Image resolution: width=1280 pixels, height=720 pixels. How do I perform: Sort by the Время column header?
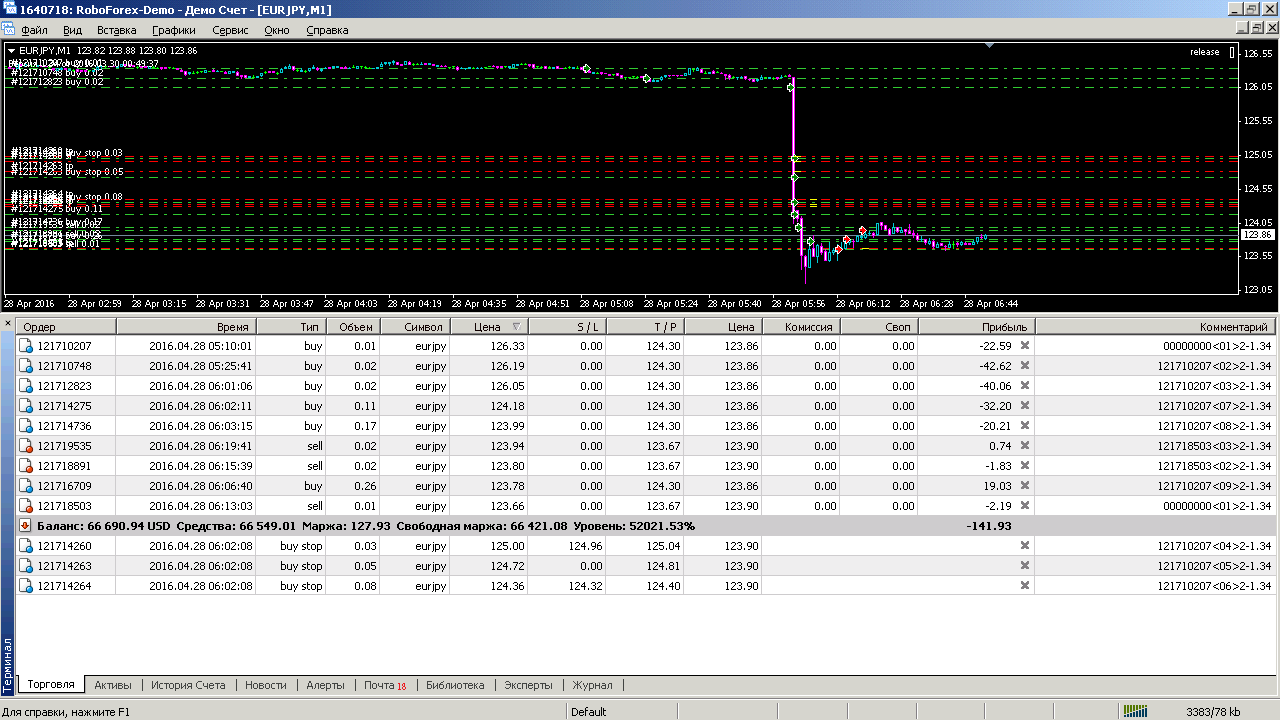pos(186,326)
